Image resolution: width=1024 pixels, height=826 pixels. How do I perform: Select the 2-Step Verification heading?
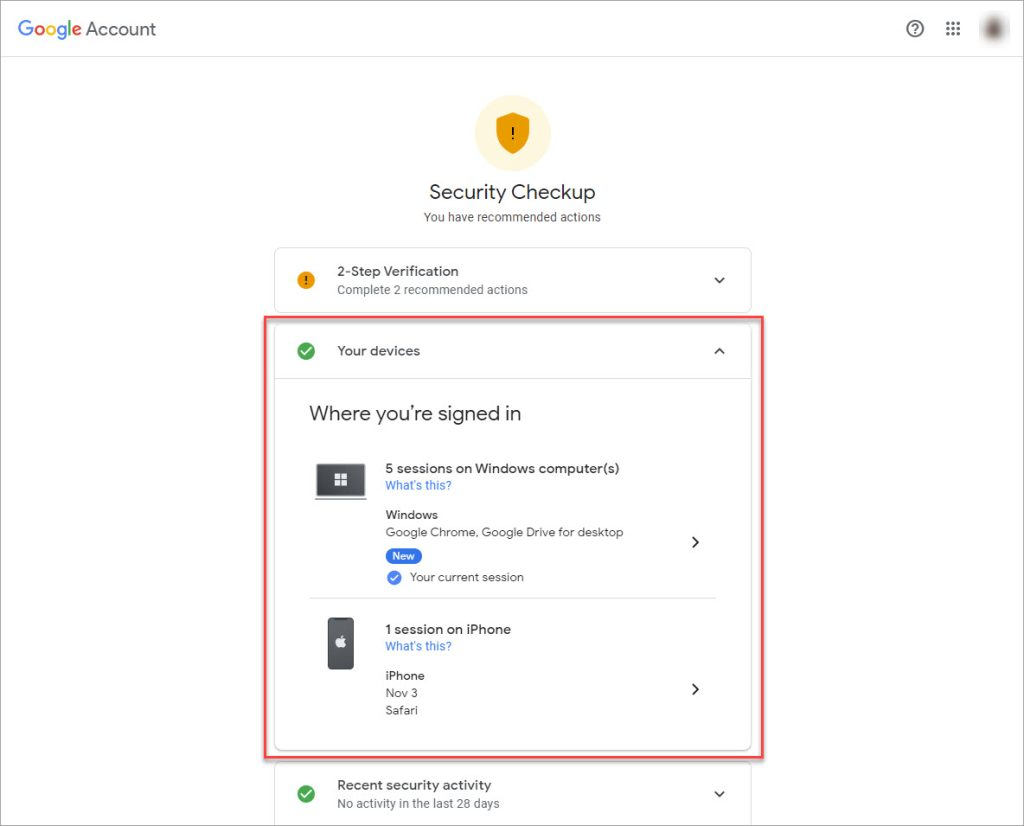coord(398,271)
